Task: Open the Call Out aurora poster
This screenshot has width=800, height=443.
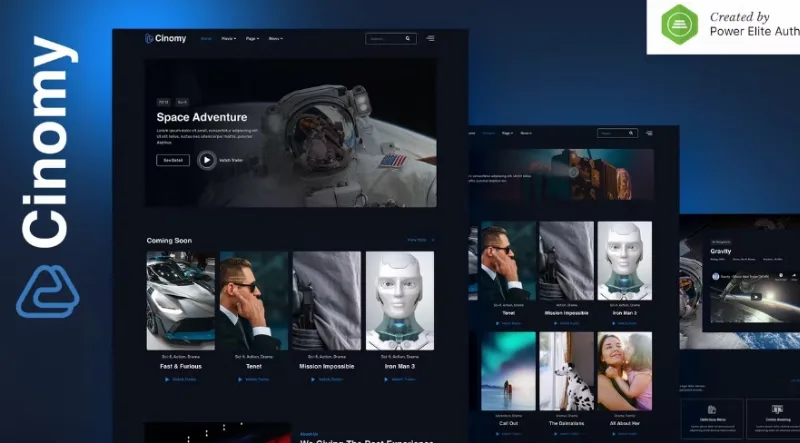Action: [508, 371]
